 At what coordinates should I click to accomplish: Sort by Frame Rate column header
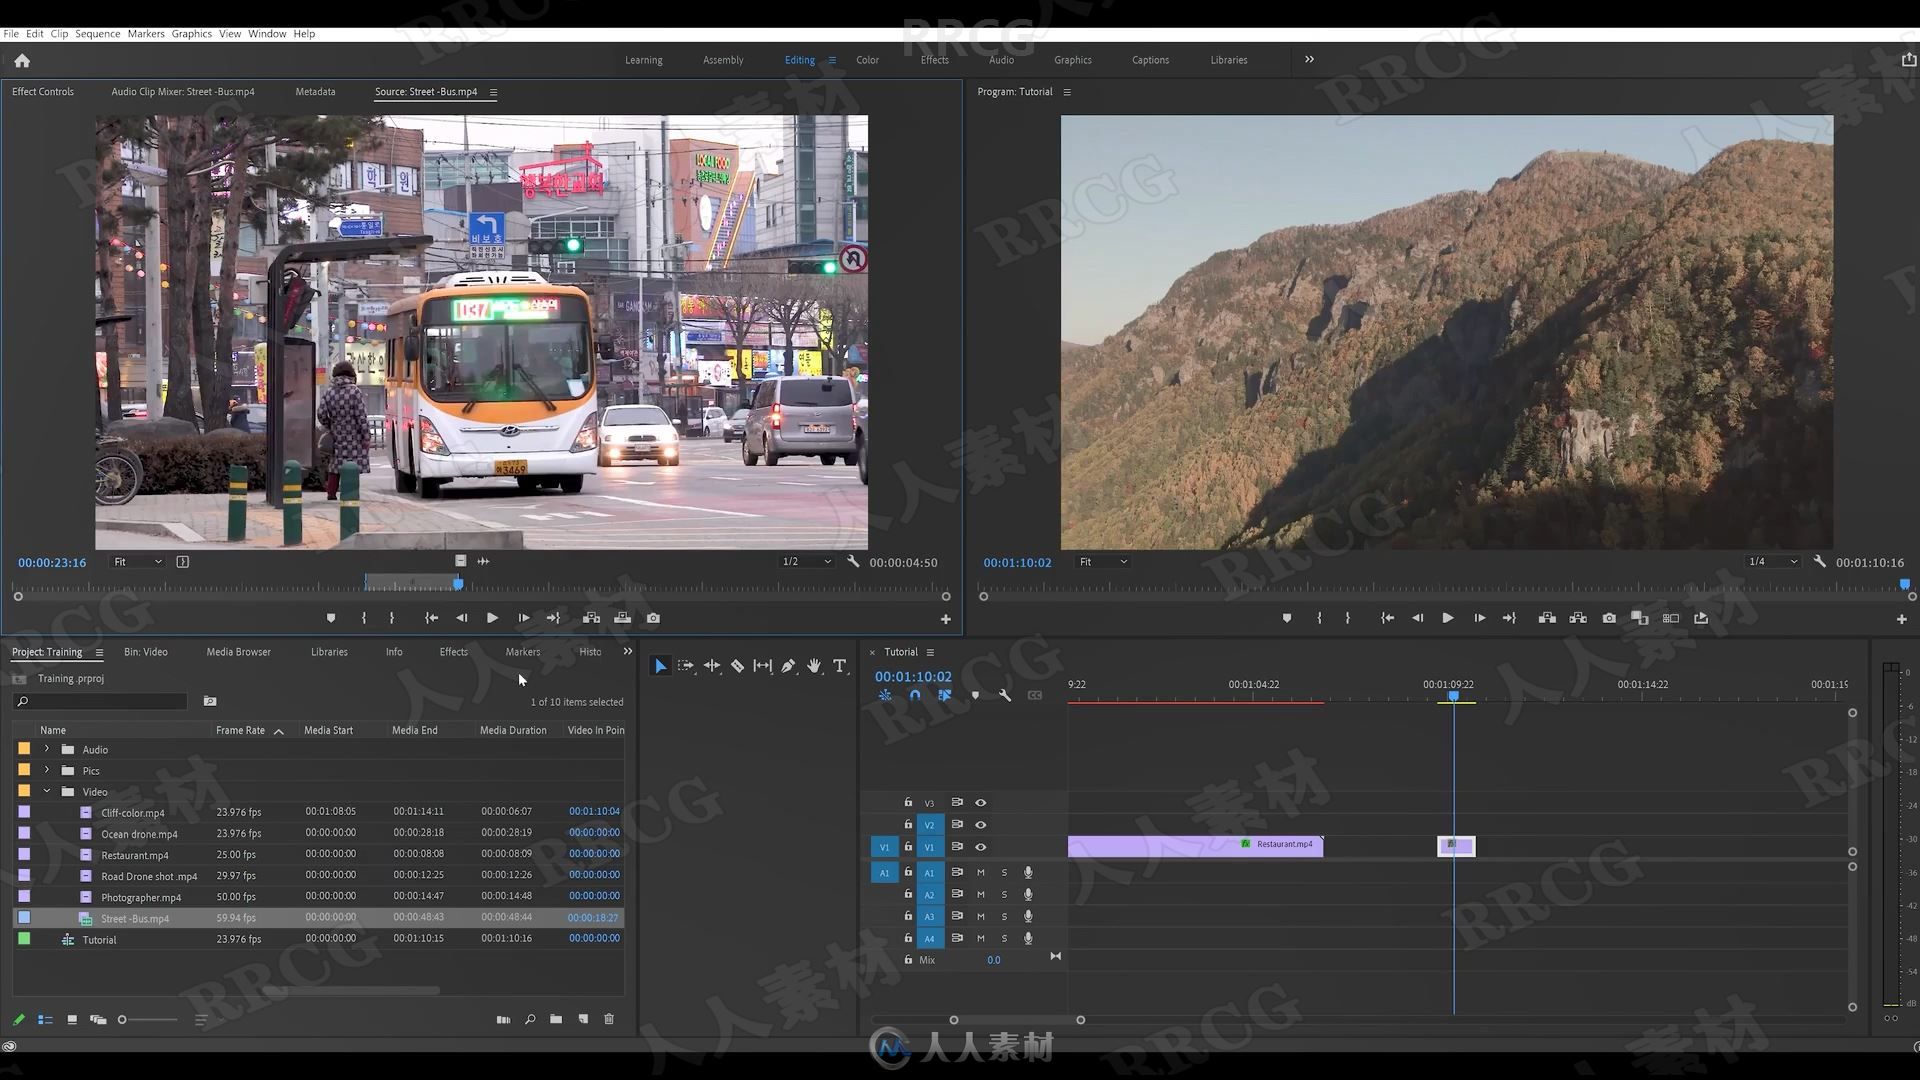(241, 730)
